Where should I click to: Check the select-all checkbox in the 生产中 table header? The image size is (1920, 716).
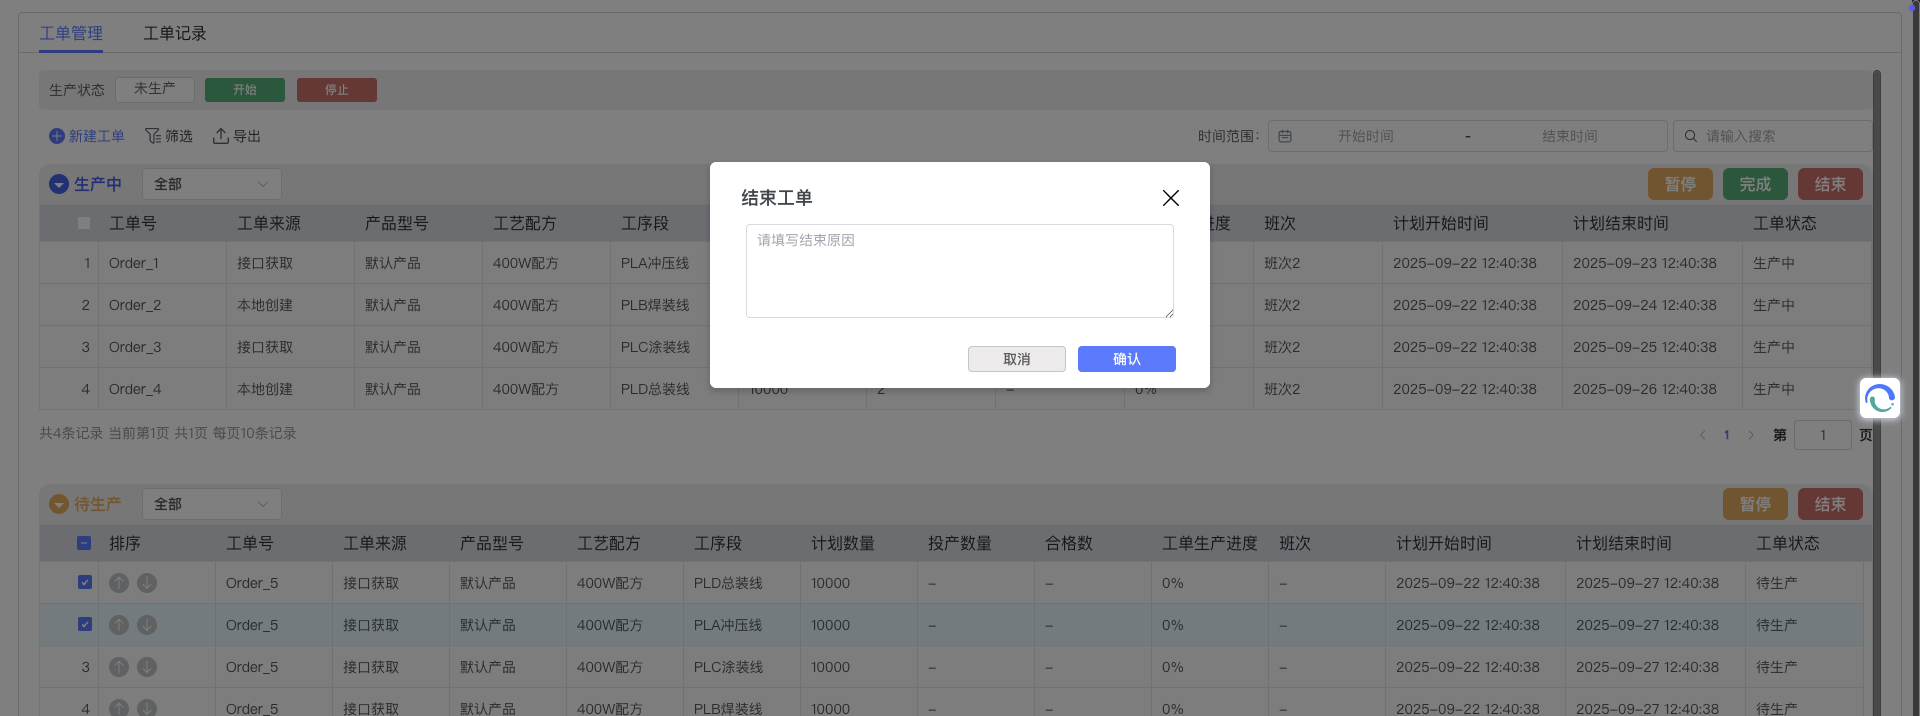(x=84, y=223)
